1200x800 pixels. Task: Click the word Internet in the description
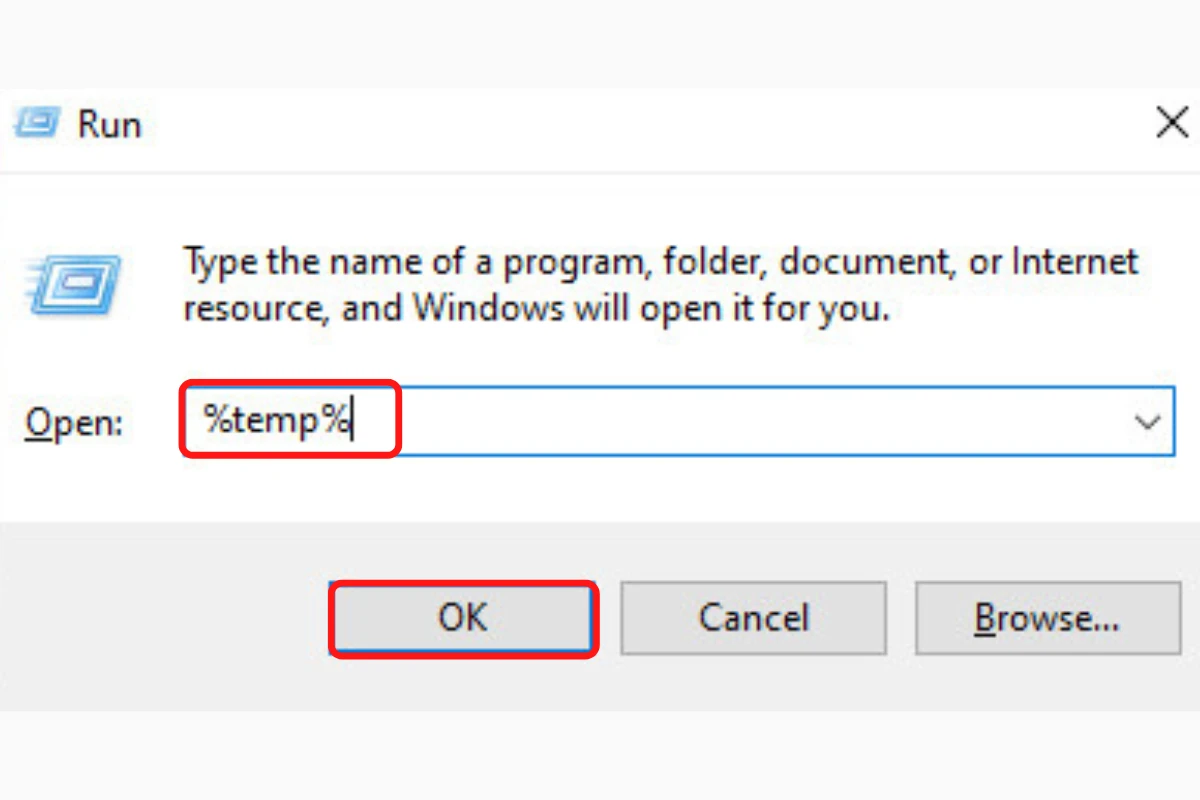coord(1075,261)
